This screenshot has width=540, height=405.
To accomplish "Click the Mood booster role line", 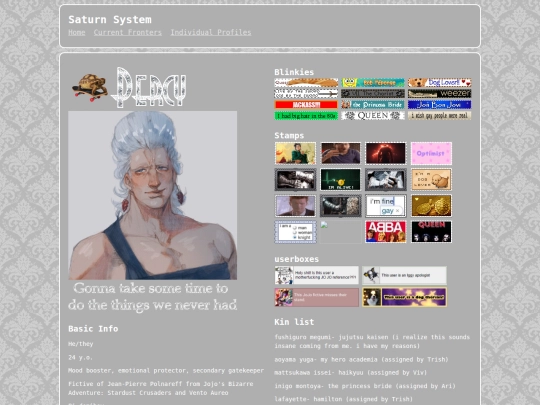I will click(x=166, y=371).
